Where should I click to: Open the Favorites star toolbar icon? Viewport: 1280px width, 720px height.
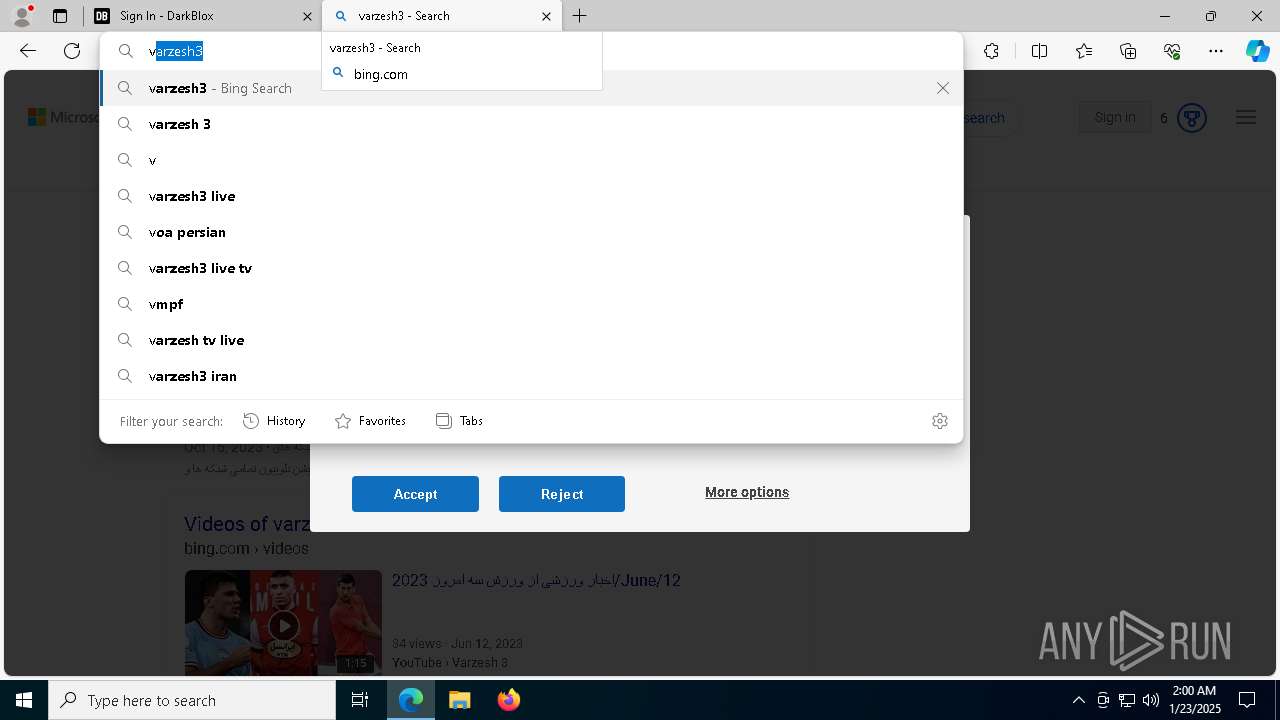pos(1084,51)
